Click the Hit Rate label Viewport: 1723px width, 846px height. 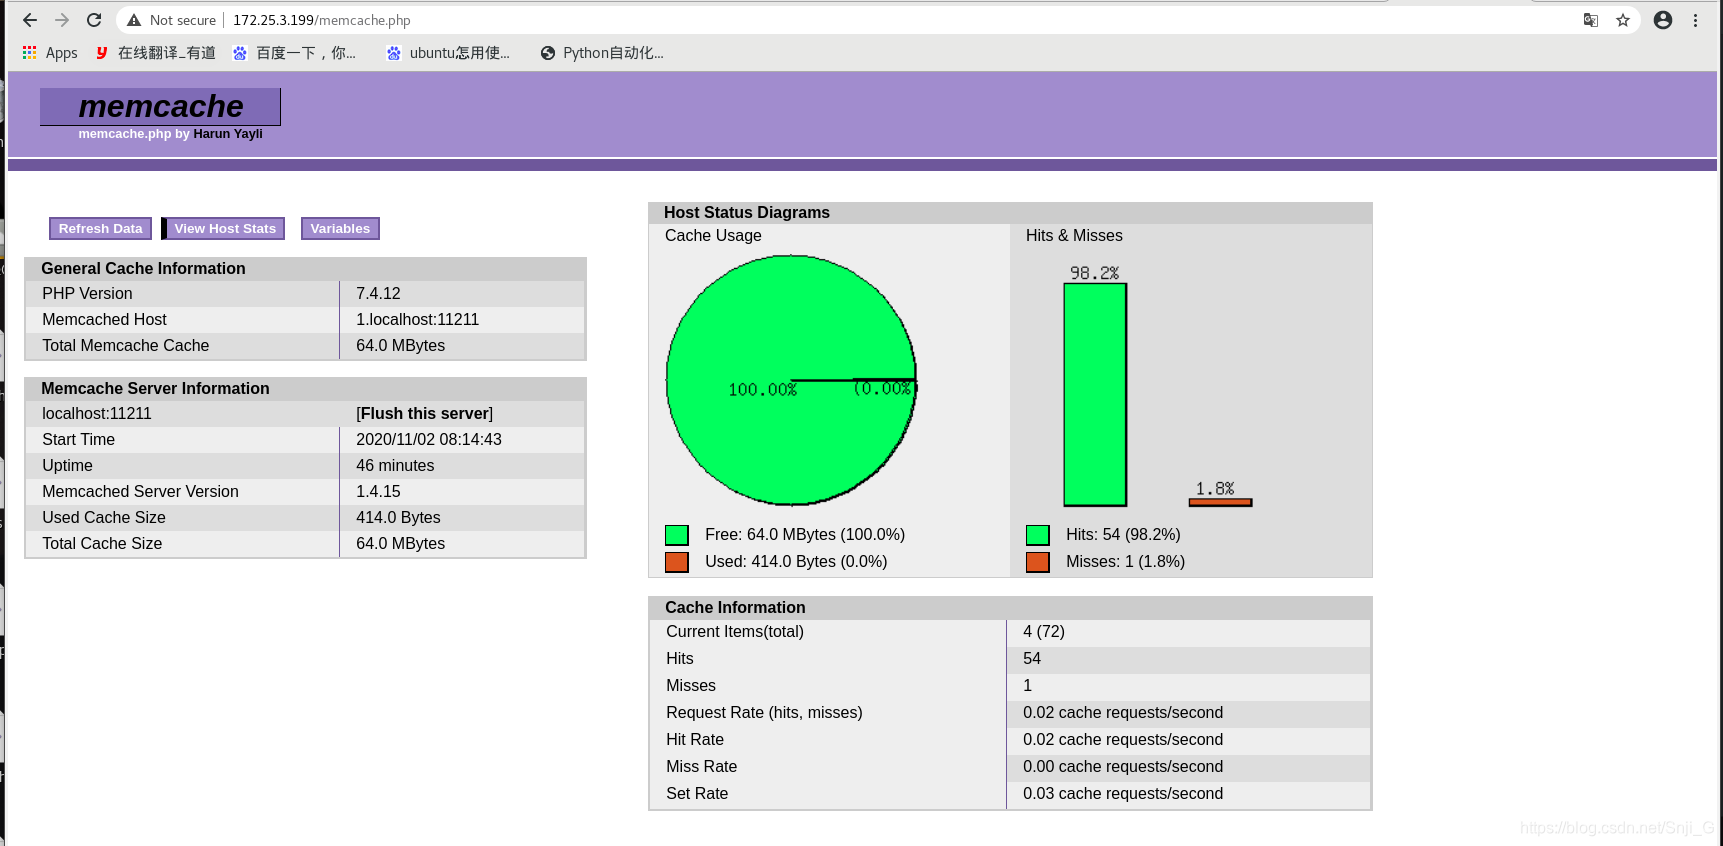(695, 740)
